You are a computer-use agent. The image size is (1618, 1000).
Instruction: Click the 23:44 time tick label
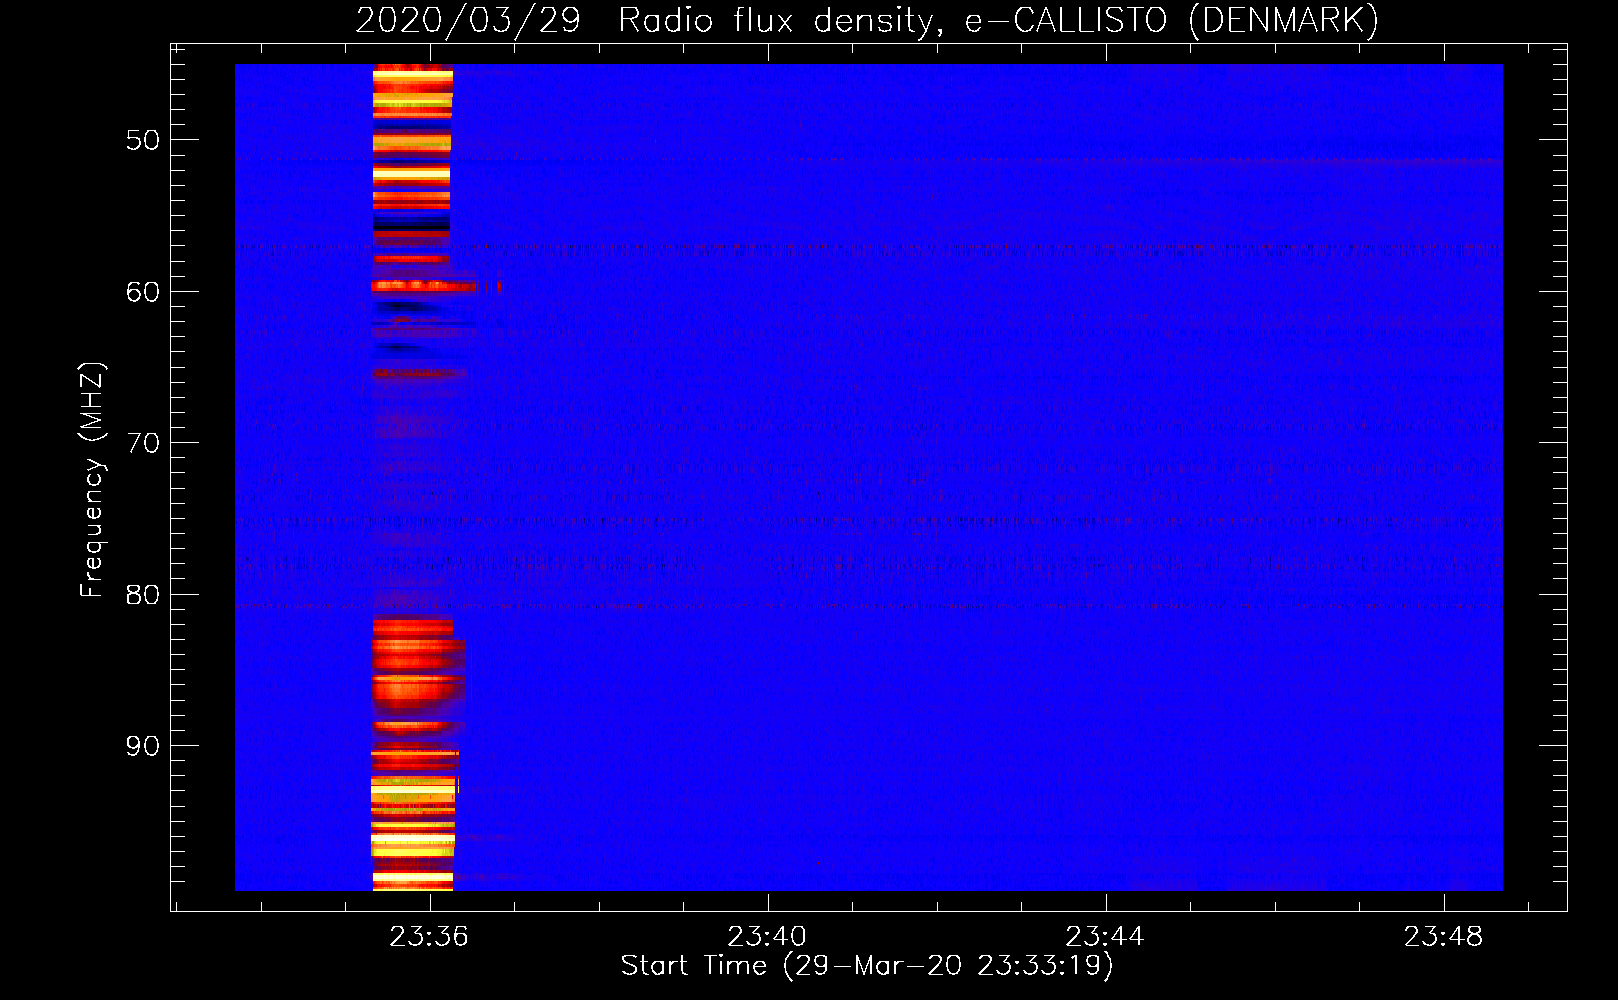click(x=1105, y=937)
